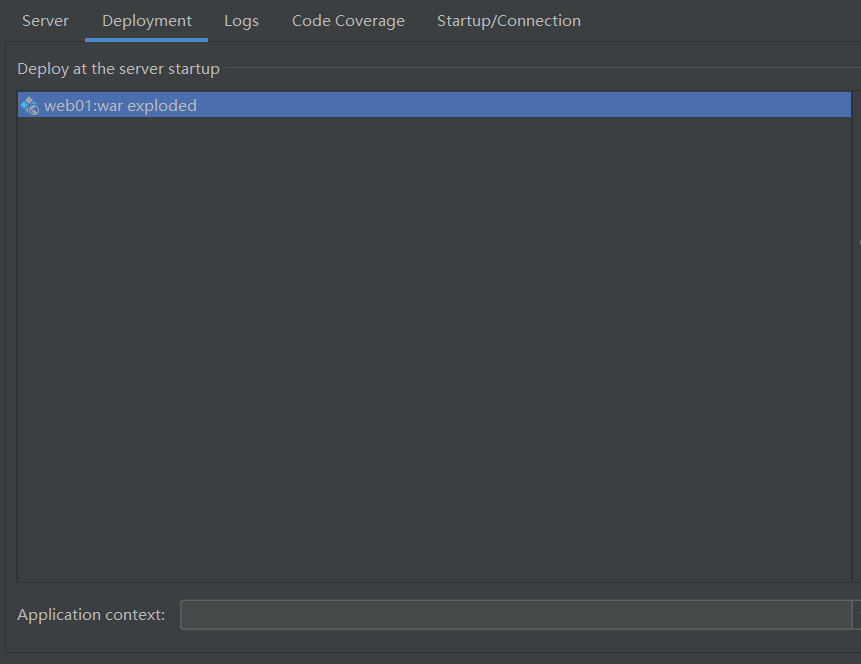Click the 'Startup' word in the last tab
Screen dimensions: 861x664
coord(465,20)
